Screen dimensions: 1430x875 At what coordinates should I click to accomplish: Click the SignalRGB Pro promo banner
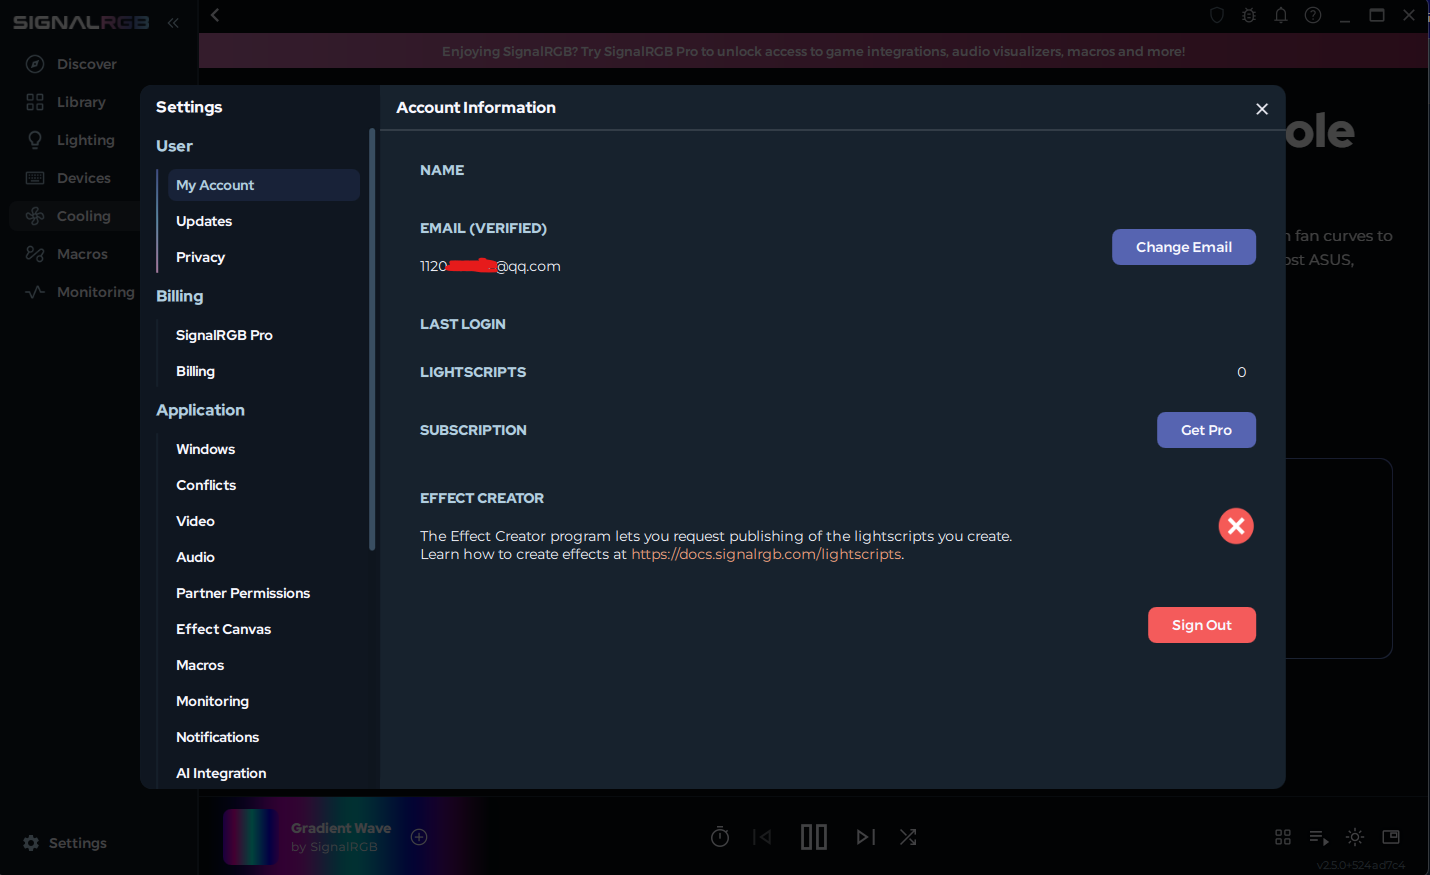tap(813, 51)
